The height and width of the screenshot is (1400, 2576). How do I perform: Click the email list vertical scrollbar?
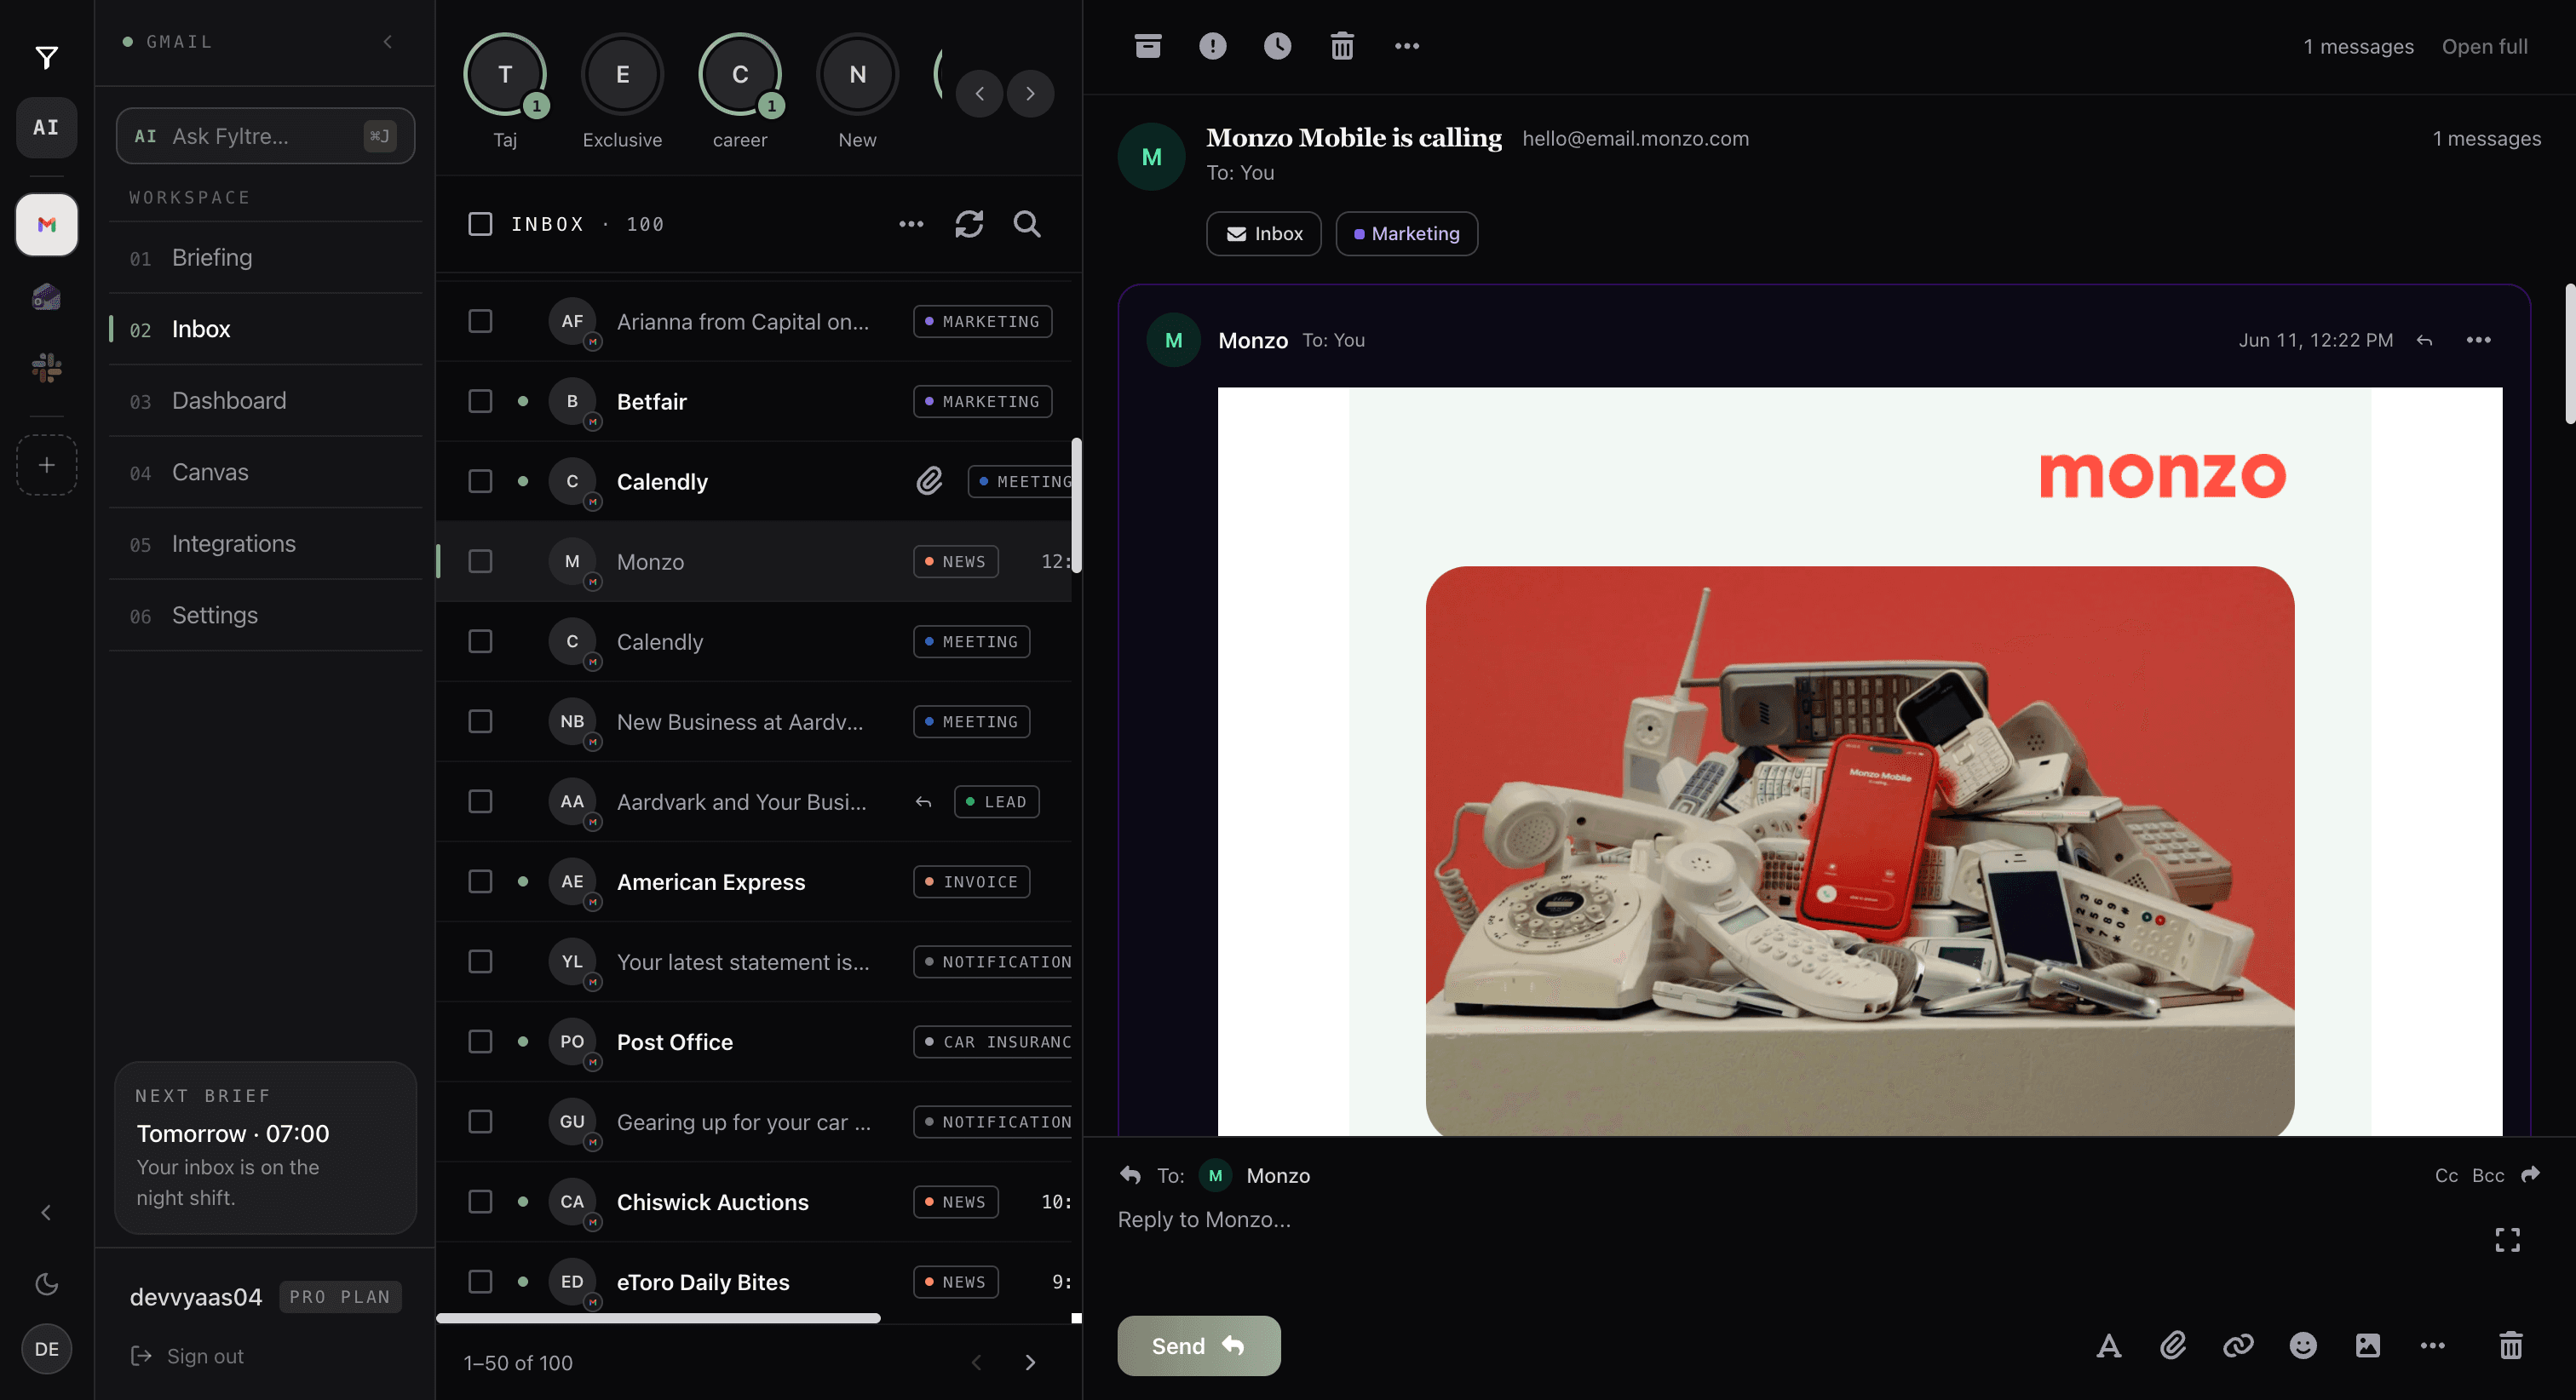pyautogui.click(x=1076, y=505)
